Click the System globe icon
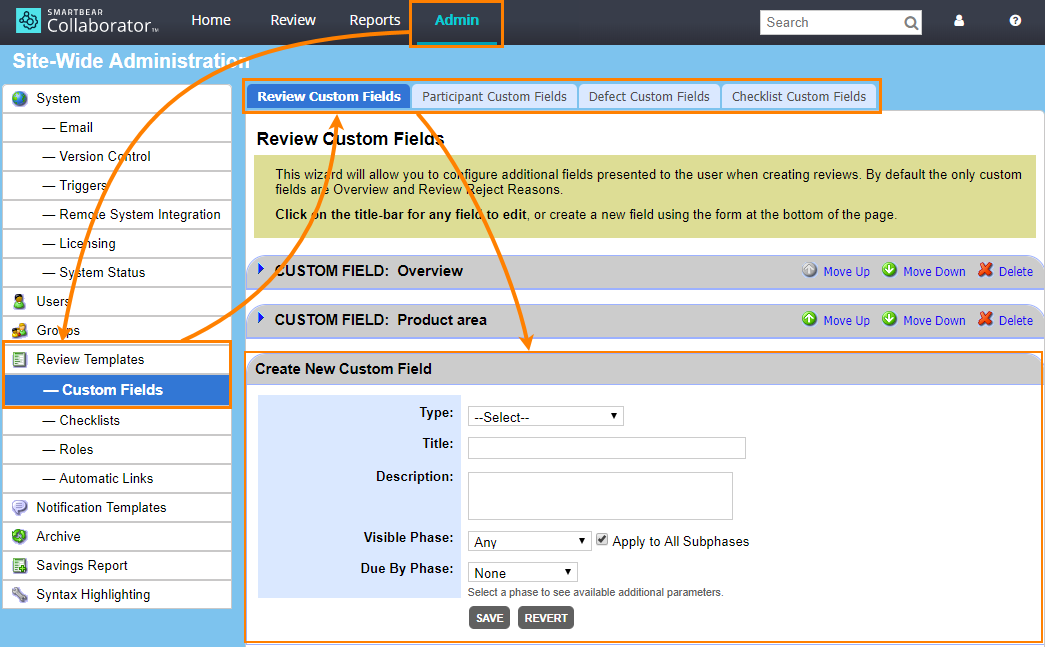 [x=20, y=98]
